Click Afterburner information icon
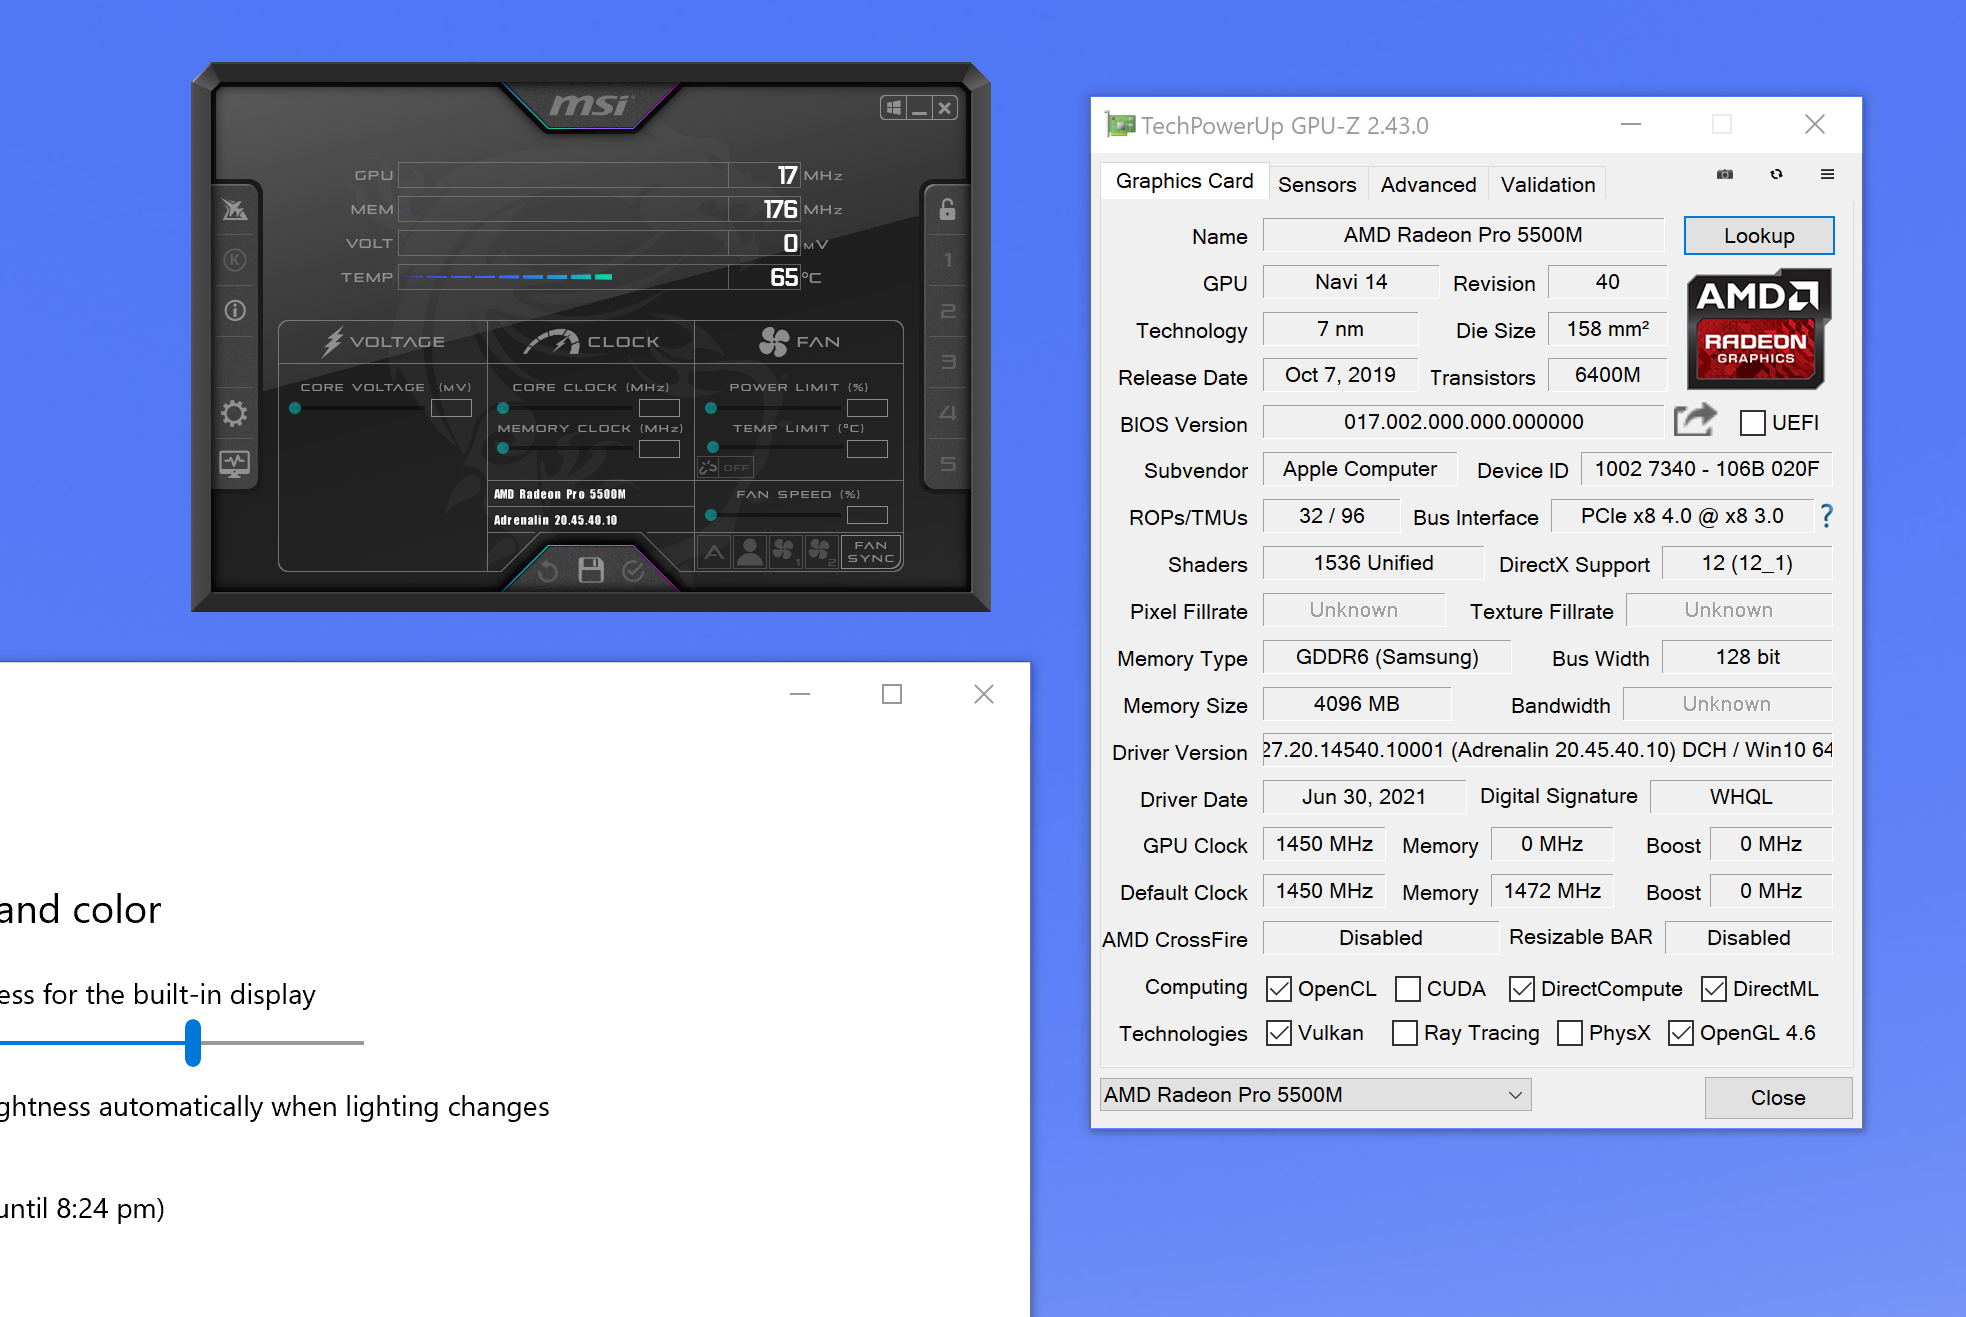 click(234, 310)
